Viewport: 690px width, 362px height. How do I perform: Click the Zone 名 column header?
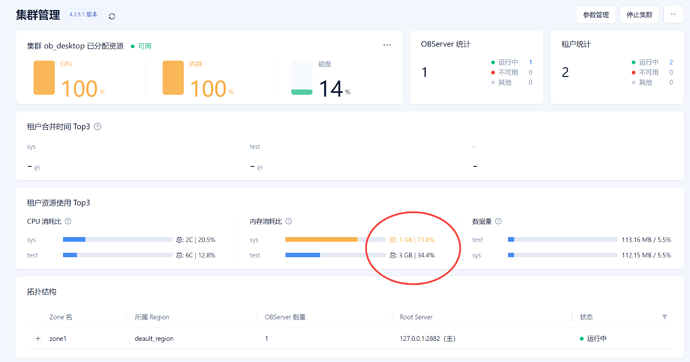tap(61, 317)
